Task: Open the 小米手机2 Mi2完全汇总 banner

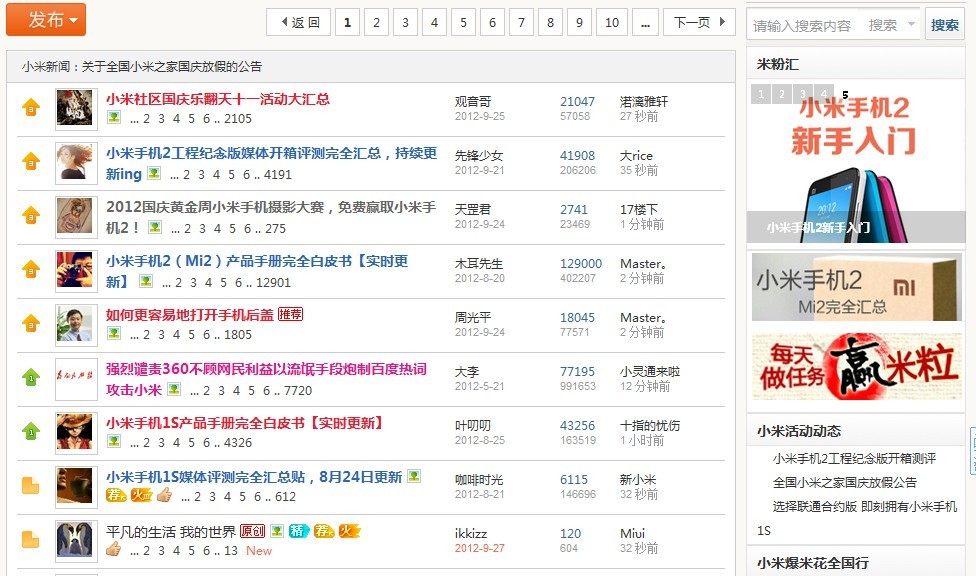Action: click(x=856, y=286)
